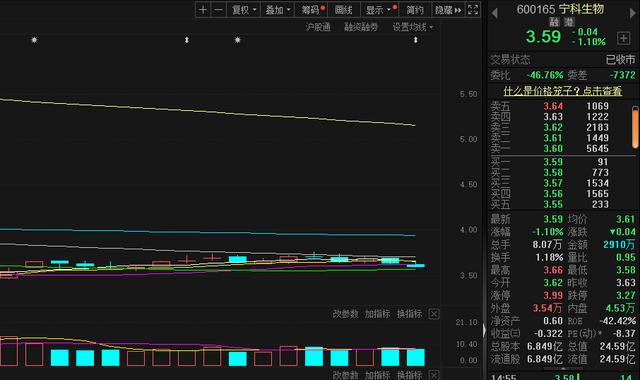
Task: Toggle the 沪股通 indicator
Action: (x=318, y=27)
